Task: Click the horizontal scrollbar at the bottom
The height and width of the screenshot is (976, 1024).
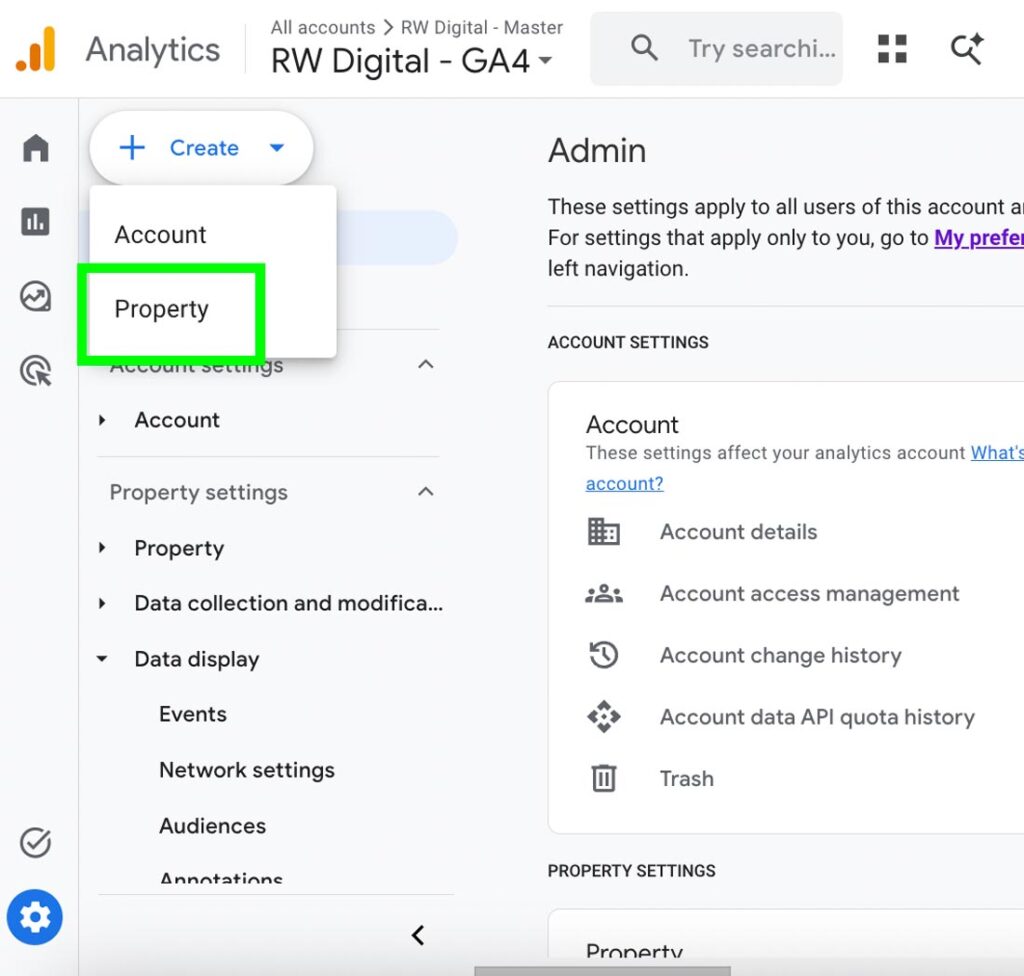Action: [602, 971]
